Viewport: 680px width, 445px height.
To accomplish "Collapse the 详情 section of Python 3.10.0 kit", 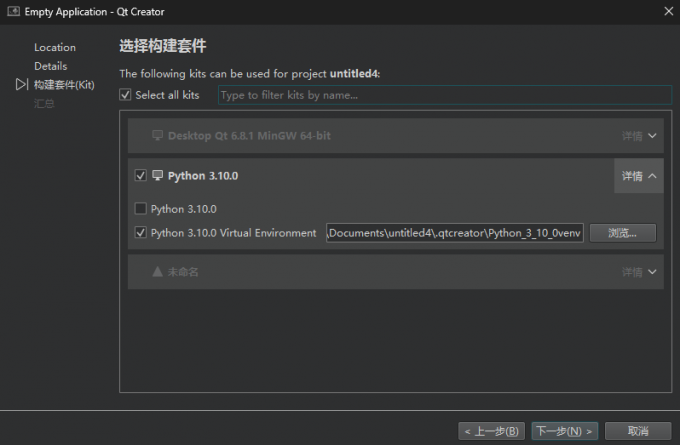I will (638, 175).
